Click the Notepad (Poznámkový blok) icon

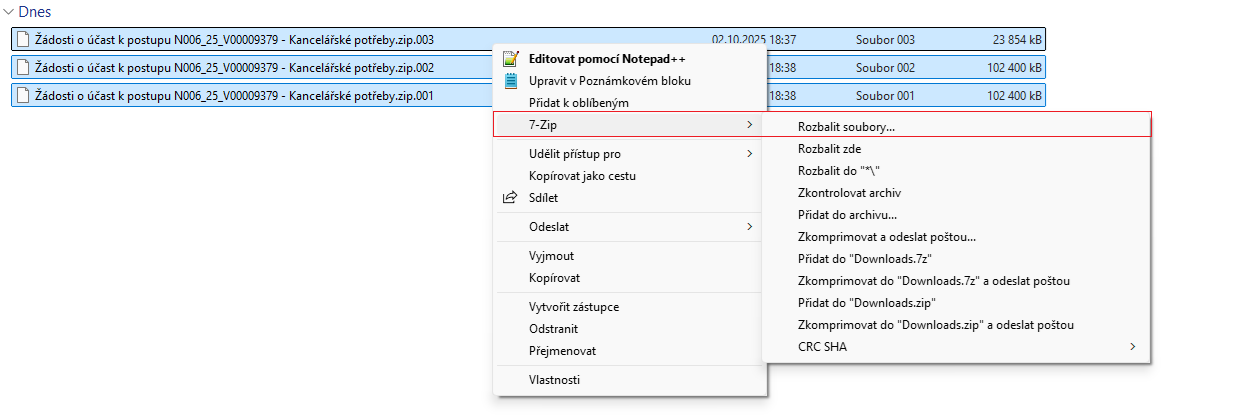point(511,81)
